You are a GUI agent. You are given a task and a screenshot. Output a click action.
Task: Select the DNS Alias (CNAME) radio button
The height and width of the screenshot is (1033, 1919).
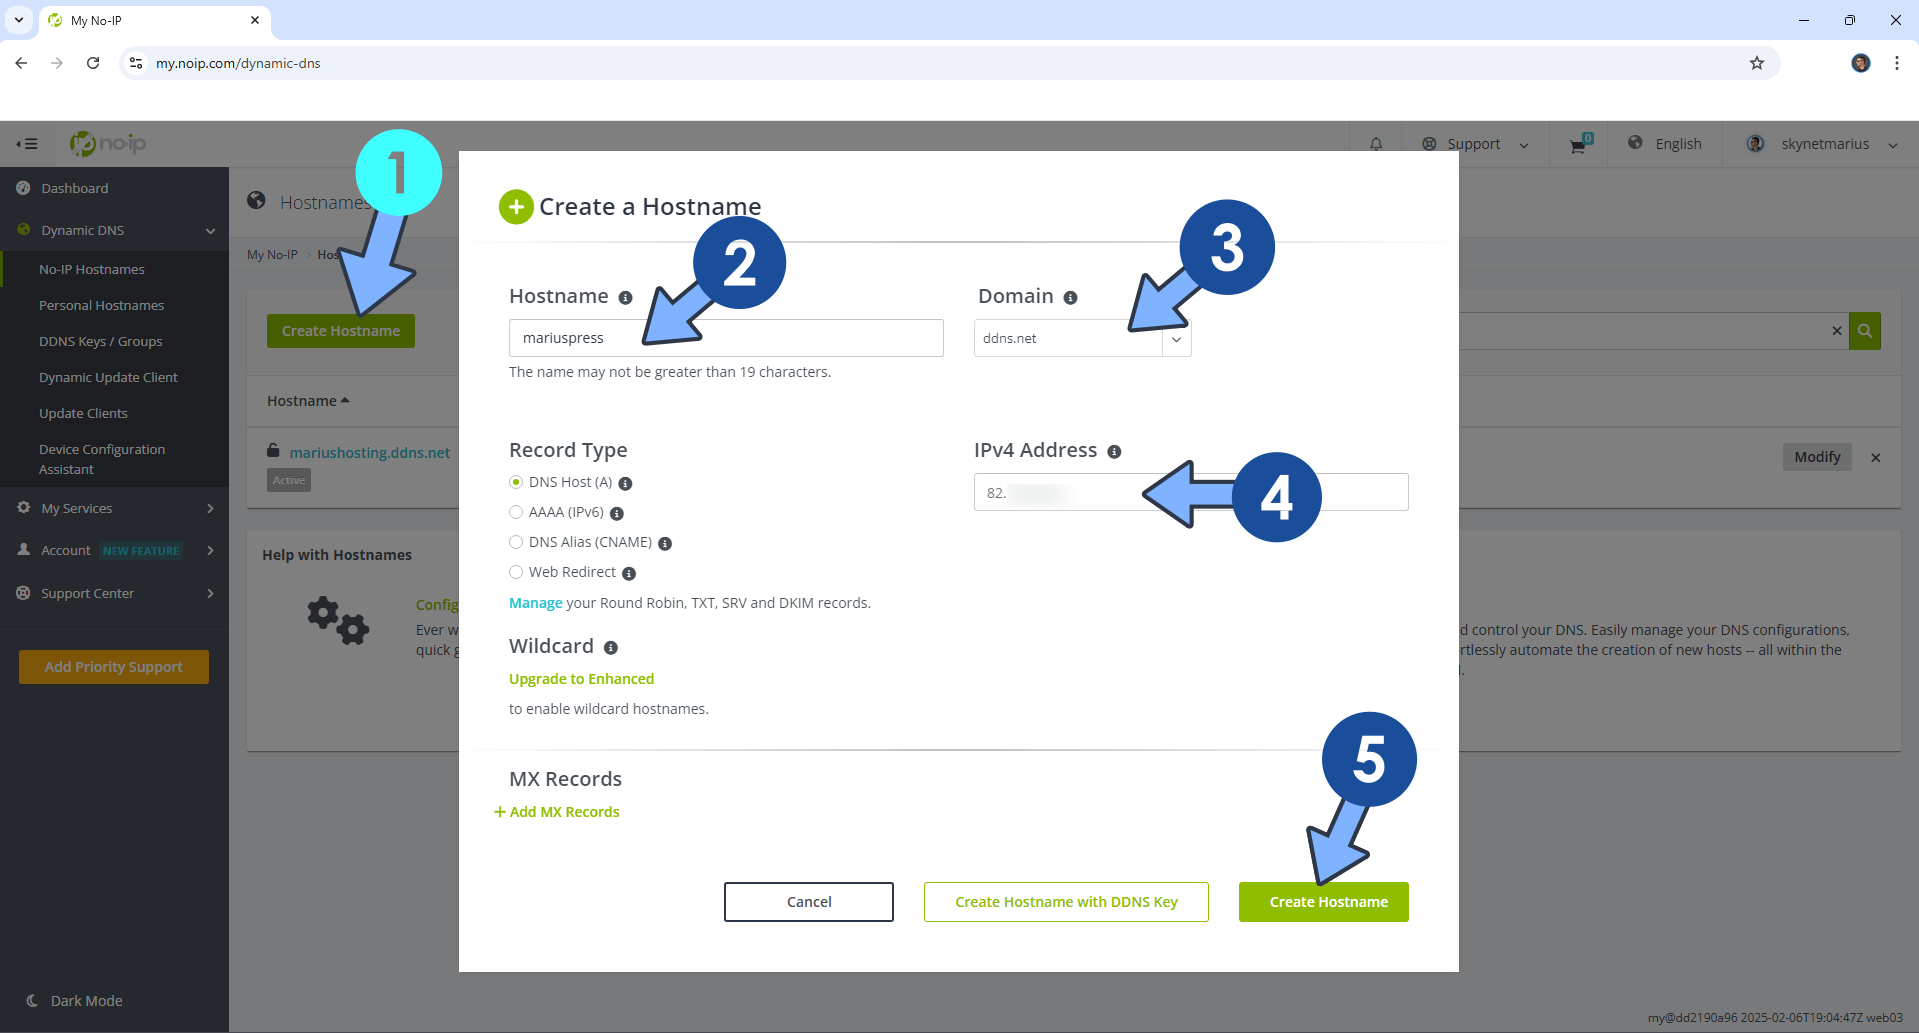click(516, 542)
